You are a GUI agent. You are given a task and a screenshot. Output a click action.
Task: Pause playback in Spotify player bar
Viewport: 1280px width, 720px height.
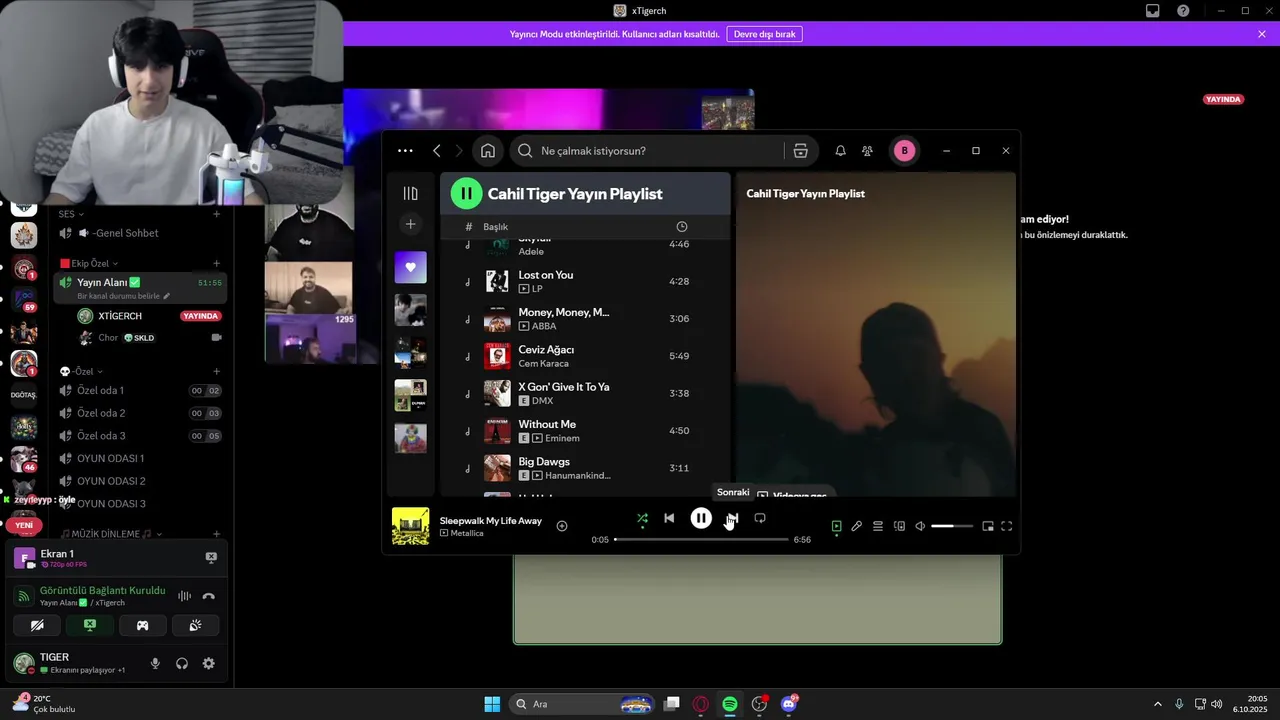(x=701, y=518)
